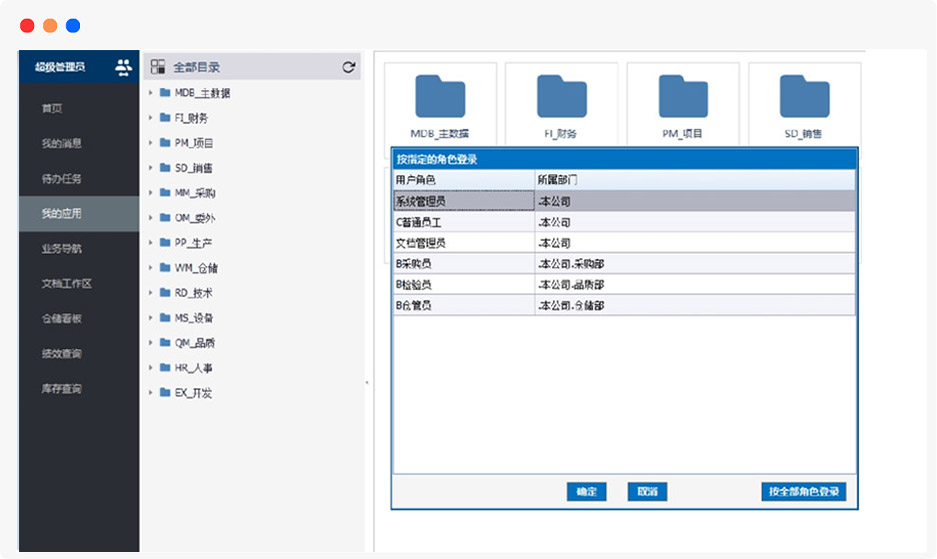Click the 确定 button in the dialog
Image resolution: width=937 pixels, height=559 pixels.
(x=586, y=492)
